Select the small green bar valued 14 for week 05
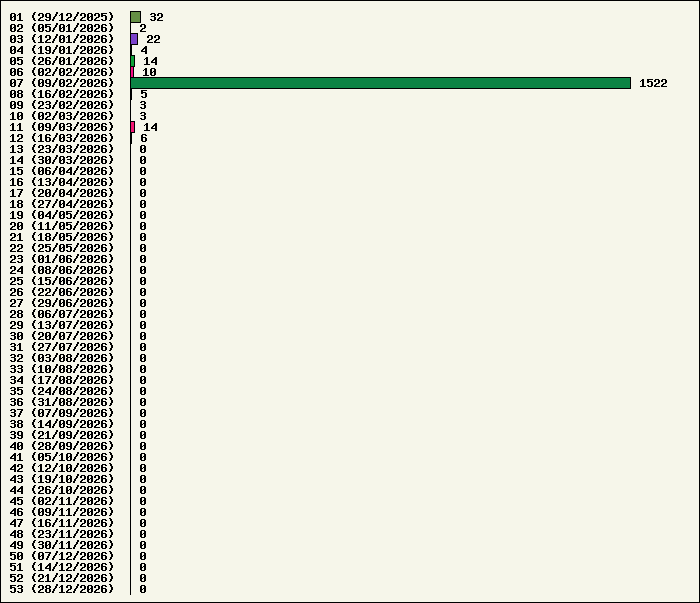This screenshot has width=700, height=603. pos(133,61)
